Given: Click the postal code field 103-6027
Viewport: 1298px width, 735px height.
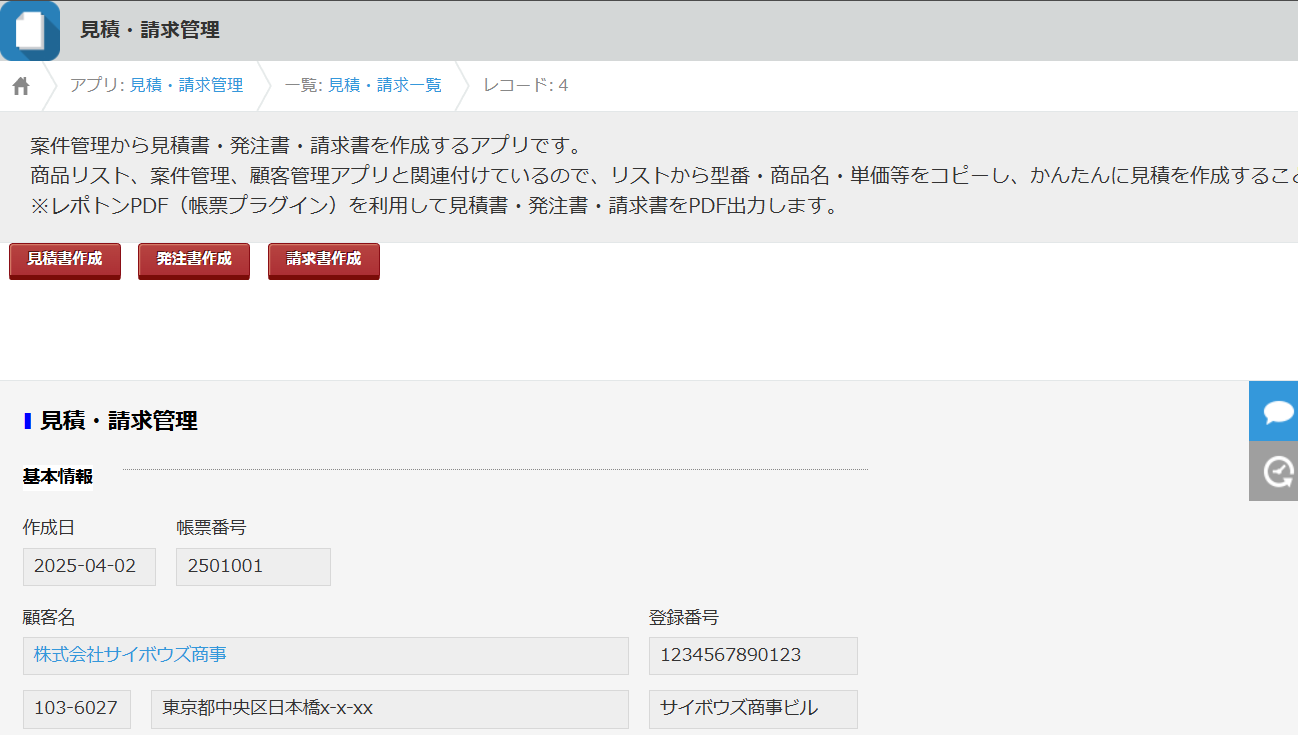Looking at the screenshot, I should click(x=77, y=709).
